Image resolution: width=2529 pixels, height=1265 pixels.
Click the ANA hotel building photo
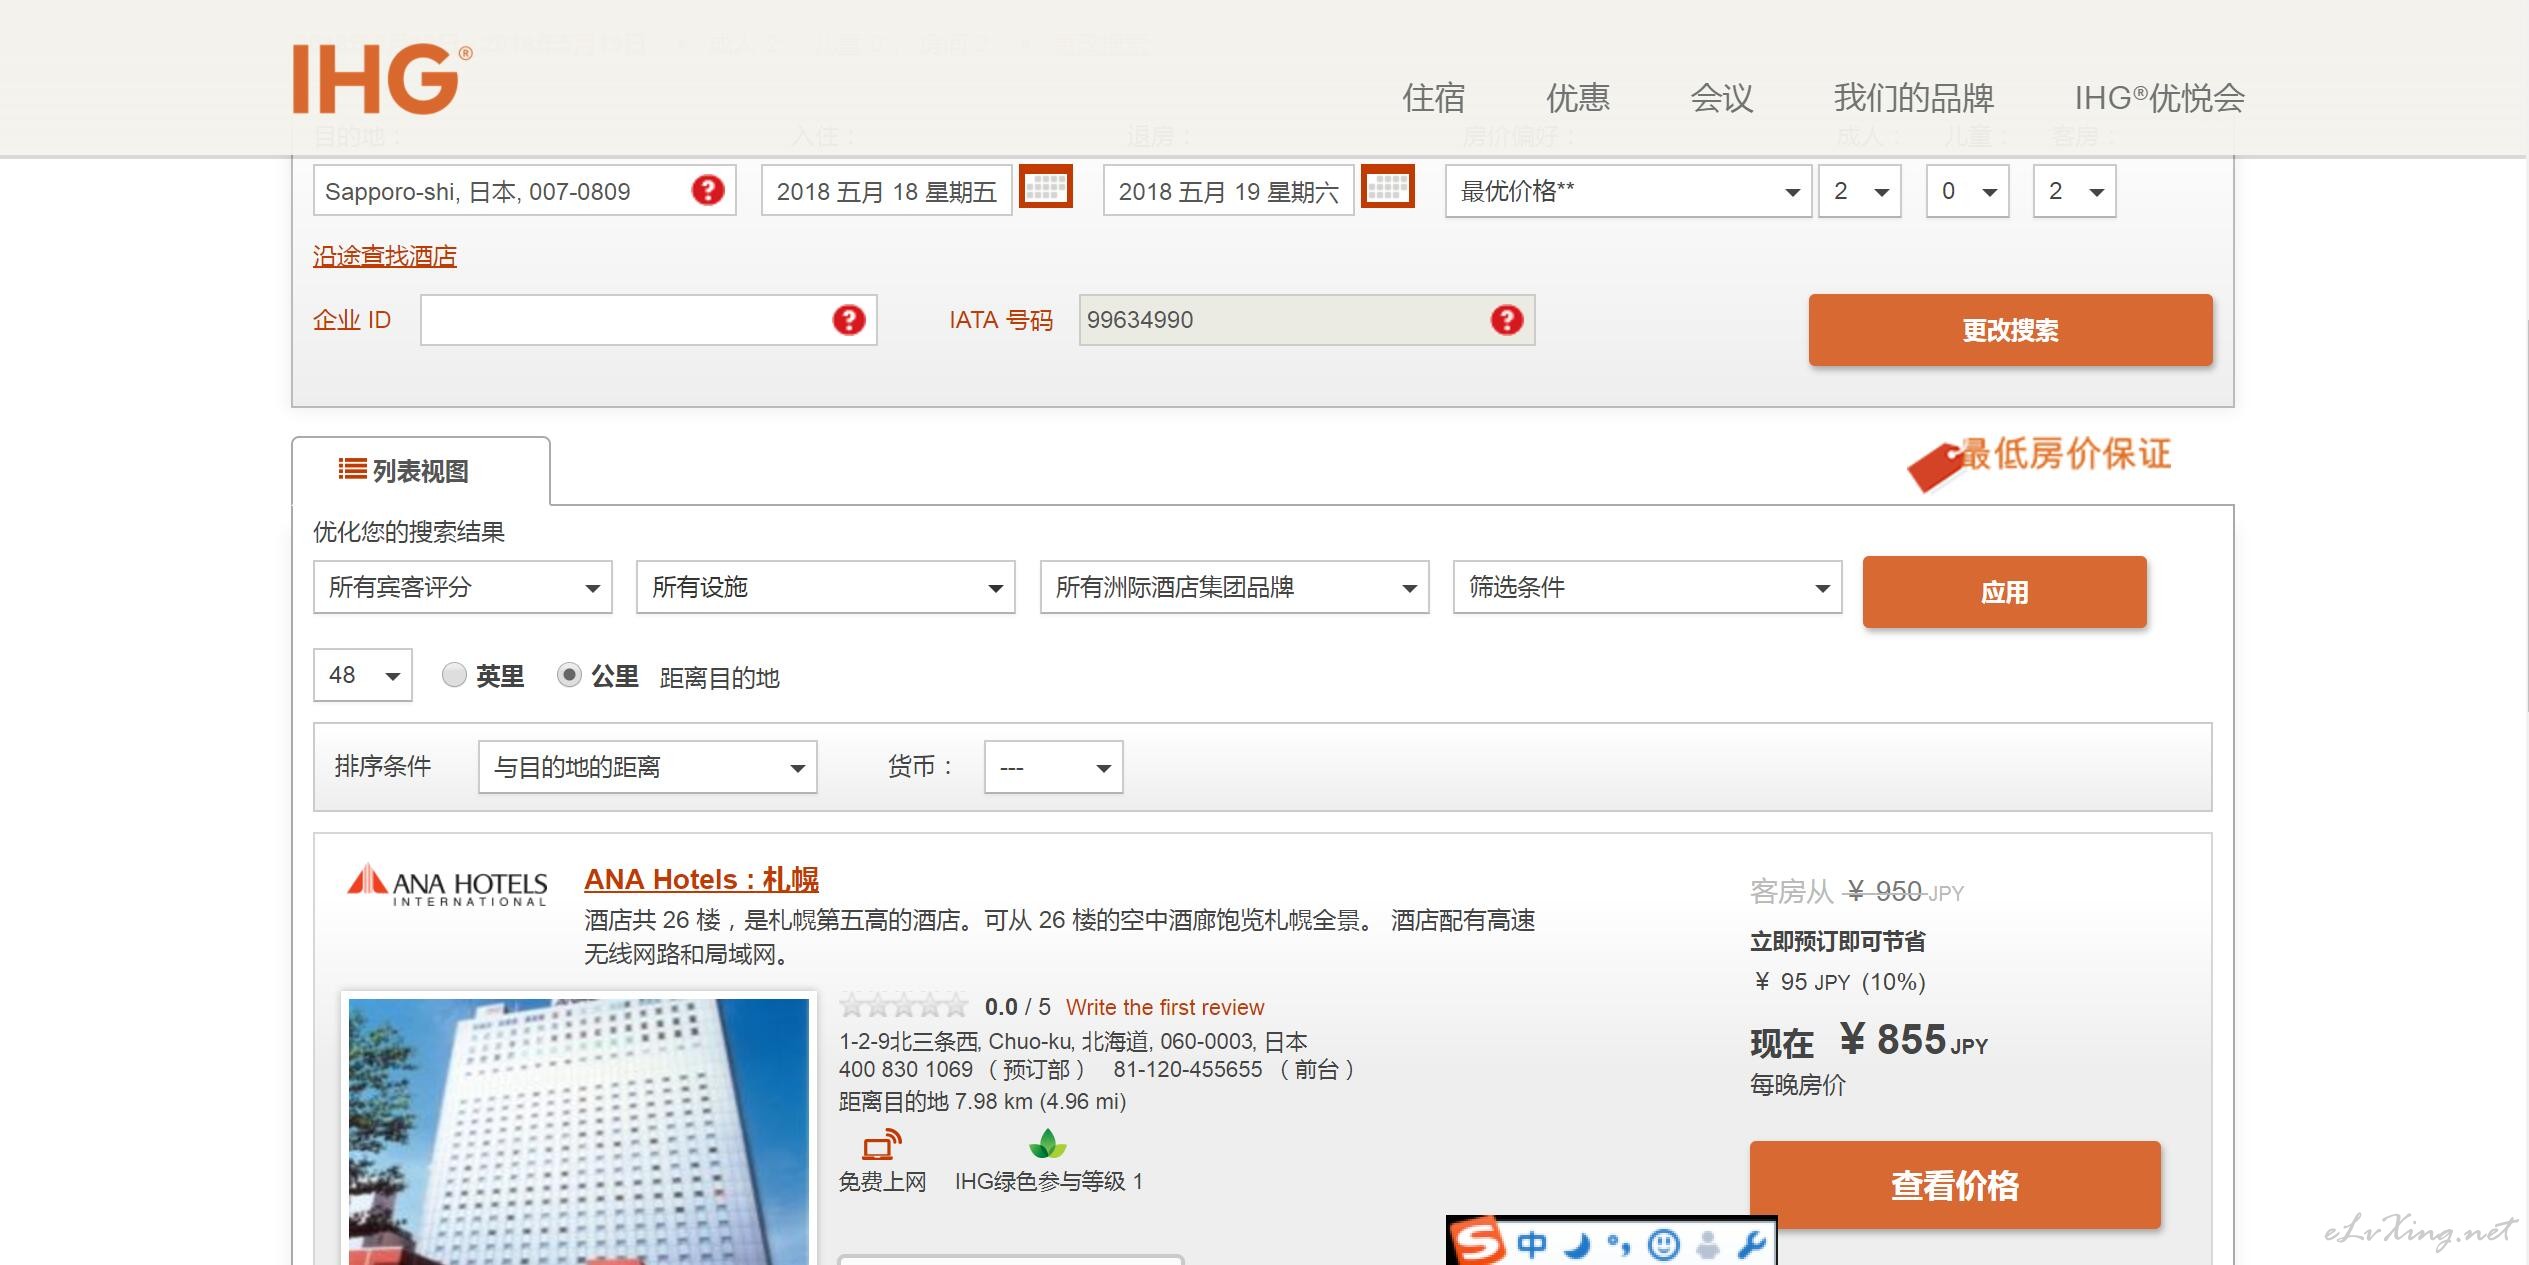tap(579, 1131)
